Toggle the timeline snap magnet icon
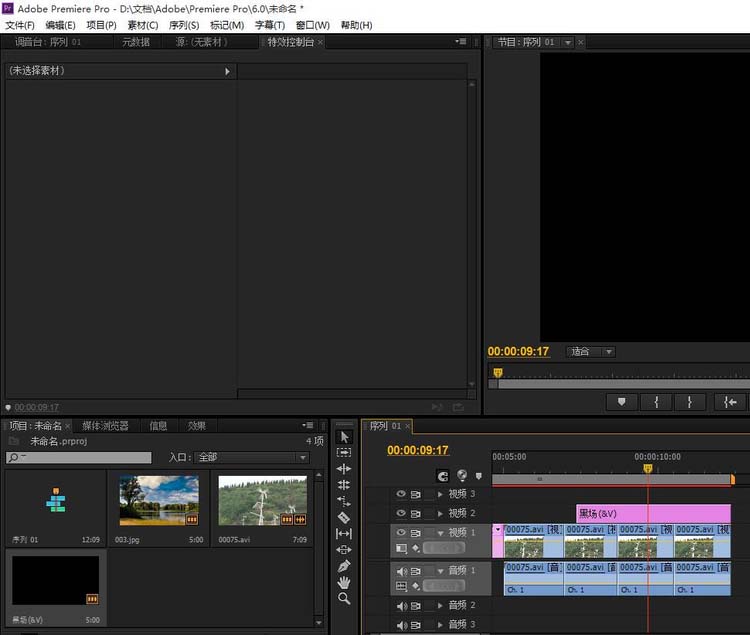 click(x=442, y=476)
